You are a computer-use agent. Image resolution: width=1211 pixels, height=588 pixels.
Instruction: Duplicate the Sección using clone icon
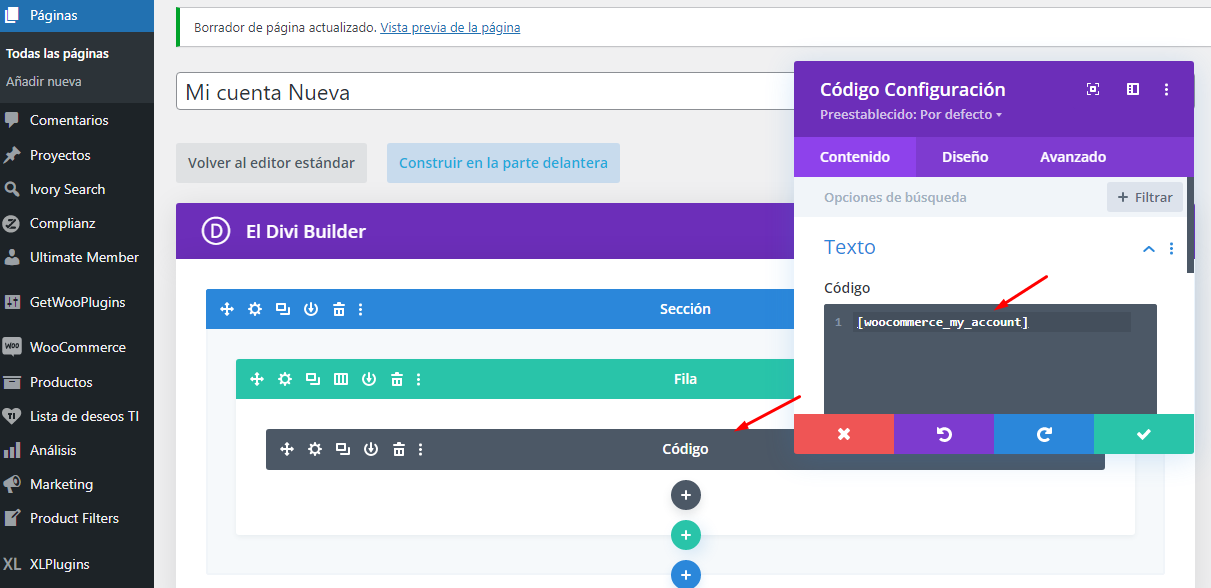pos(283,309)
